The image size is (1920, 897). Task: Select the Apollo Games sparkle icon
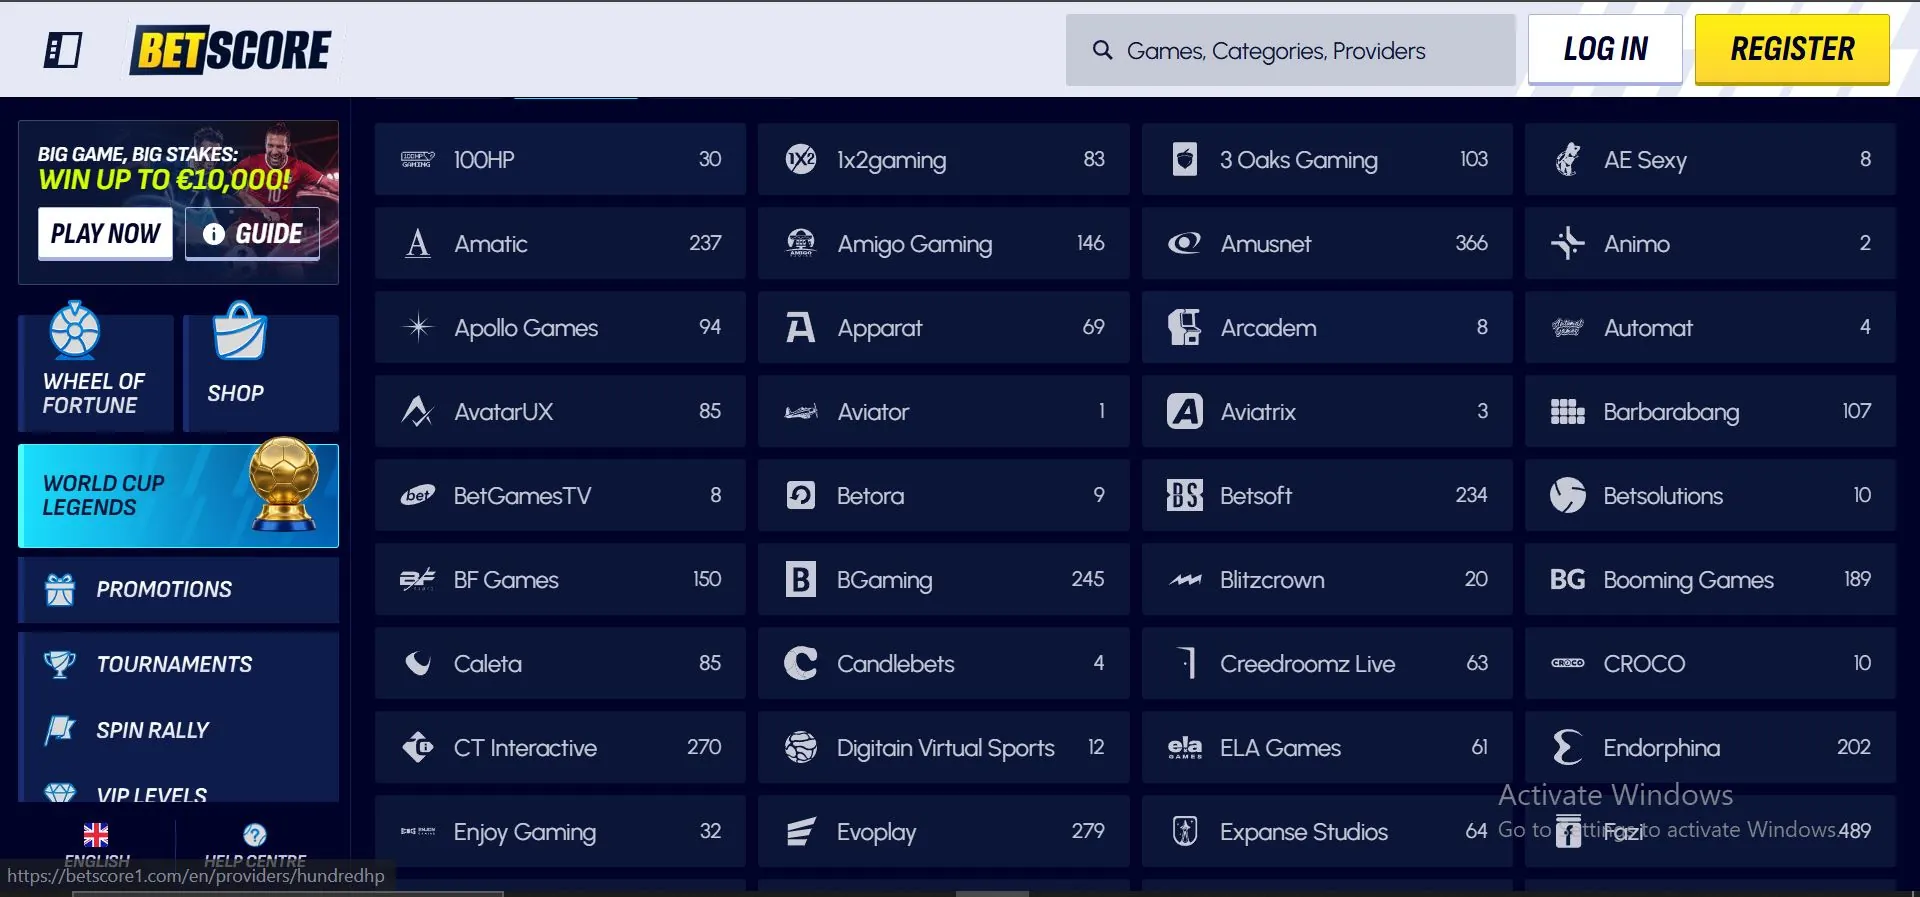click(x=418, y=327)
